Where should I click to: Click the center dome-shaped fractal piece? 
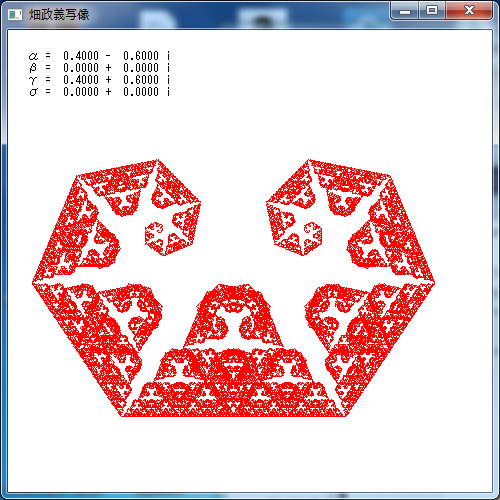tap(233, 315)
